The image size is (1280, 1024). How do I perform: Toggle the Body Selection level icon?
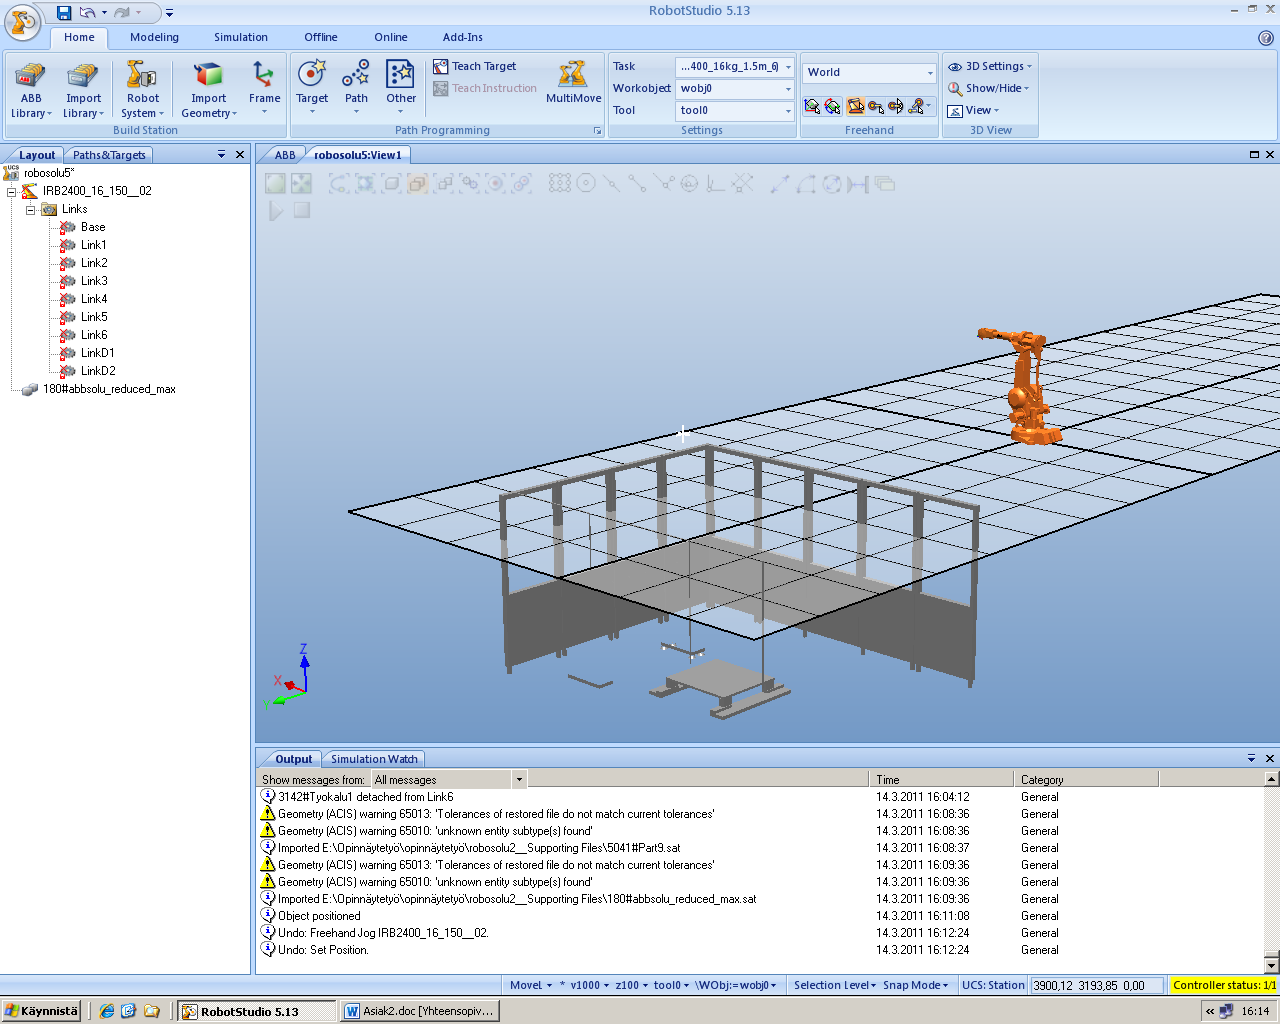point(391,183)
